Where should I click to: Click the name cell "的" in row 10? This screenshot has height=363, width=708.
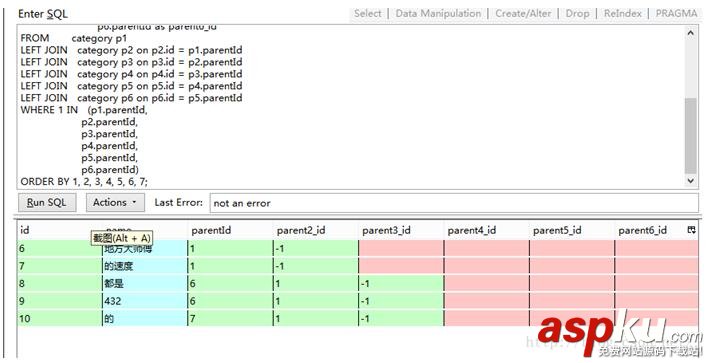click(144, 318)
